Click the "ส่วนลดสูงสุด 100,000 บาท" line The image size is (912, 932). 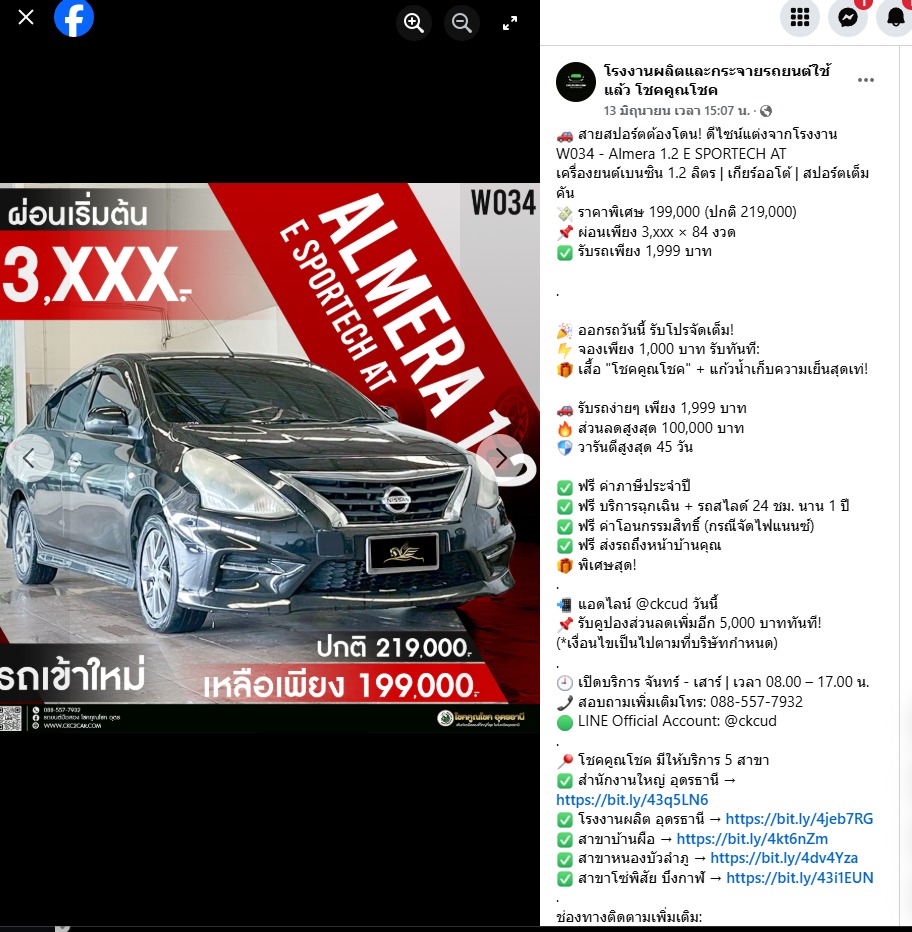pos(650,428)
